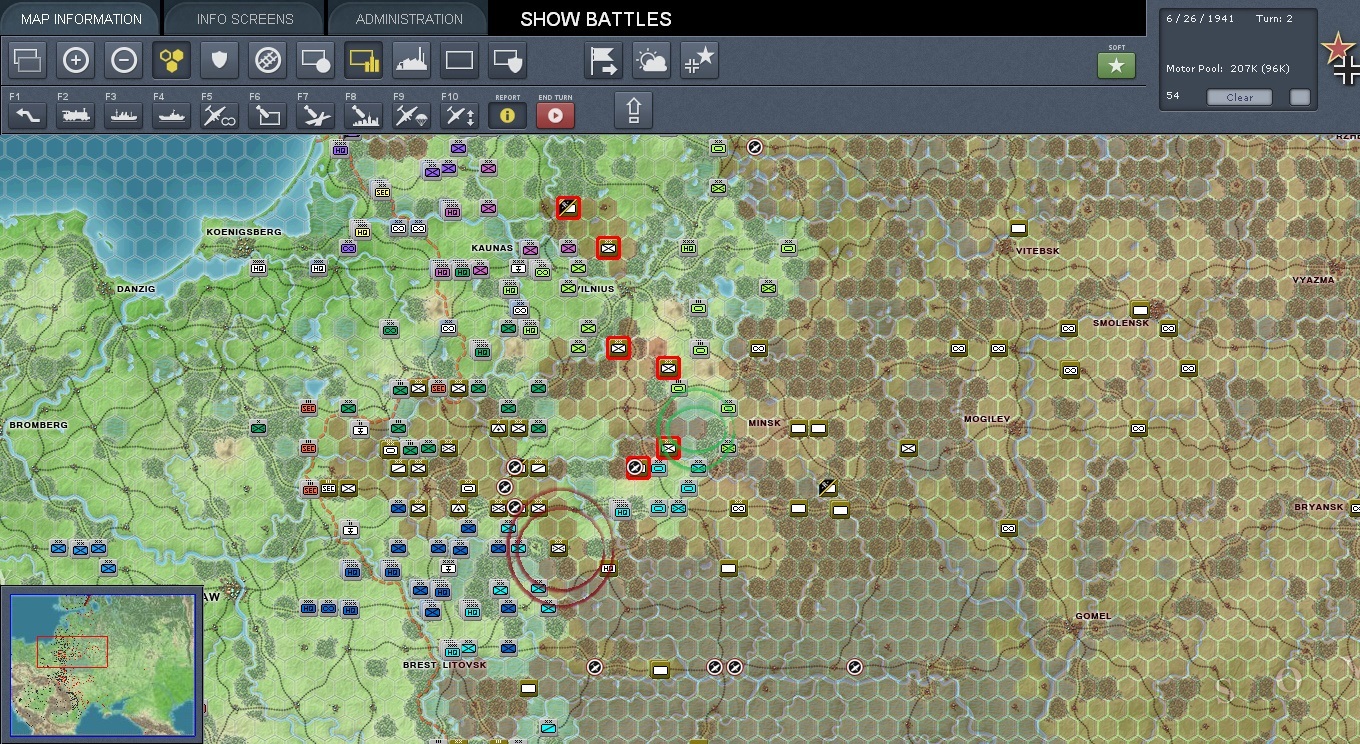Select F2 rail movement mode
The image size is (1360, 744).
[x=75, y=115]
